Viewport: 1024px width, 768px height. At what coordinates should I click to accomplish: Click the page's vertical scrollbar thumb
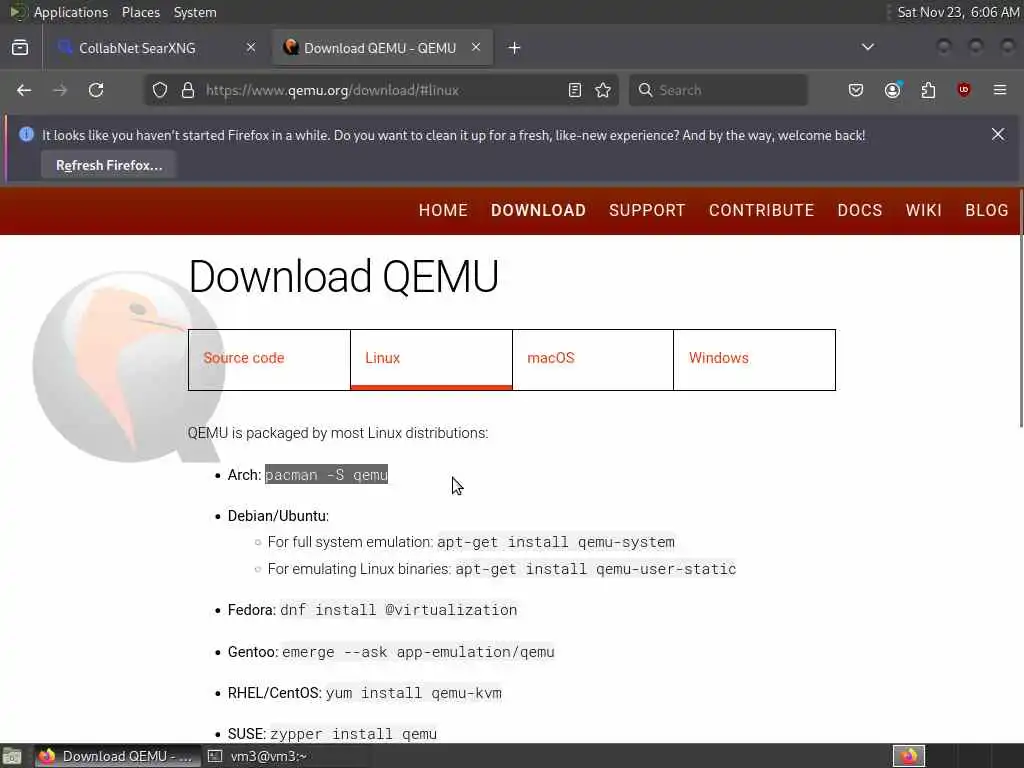point(1020,308)
